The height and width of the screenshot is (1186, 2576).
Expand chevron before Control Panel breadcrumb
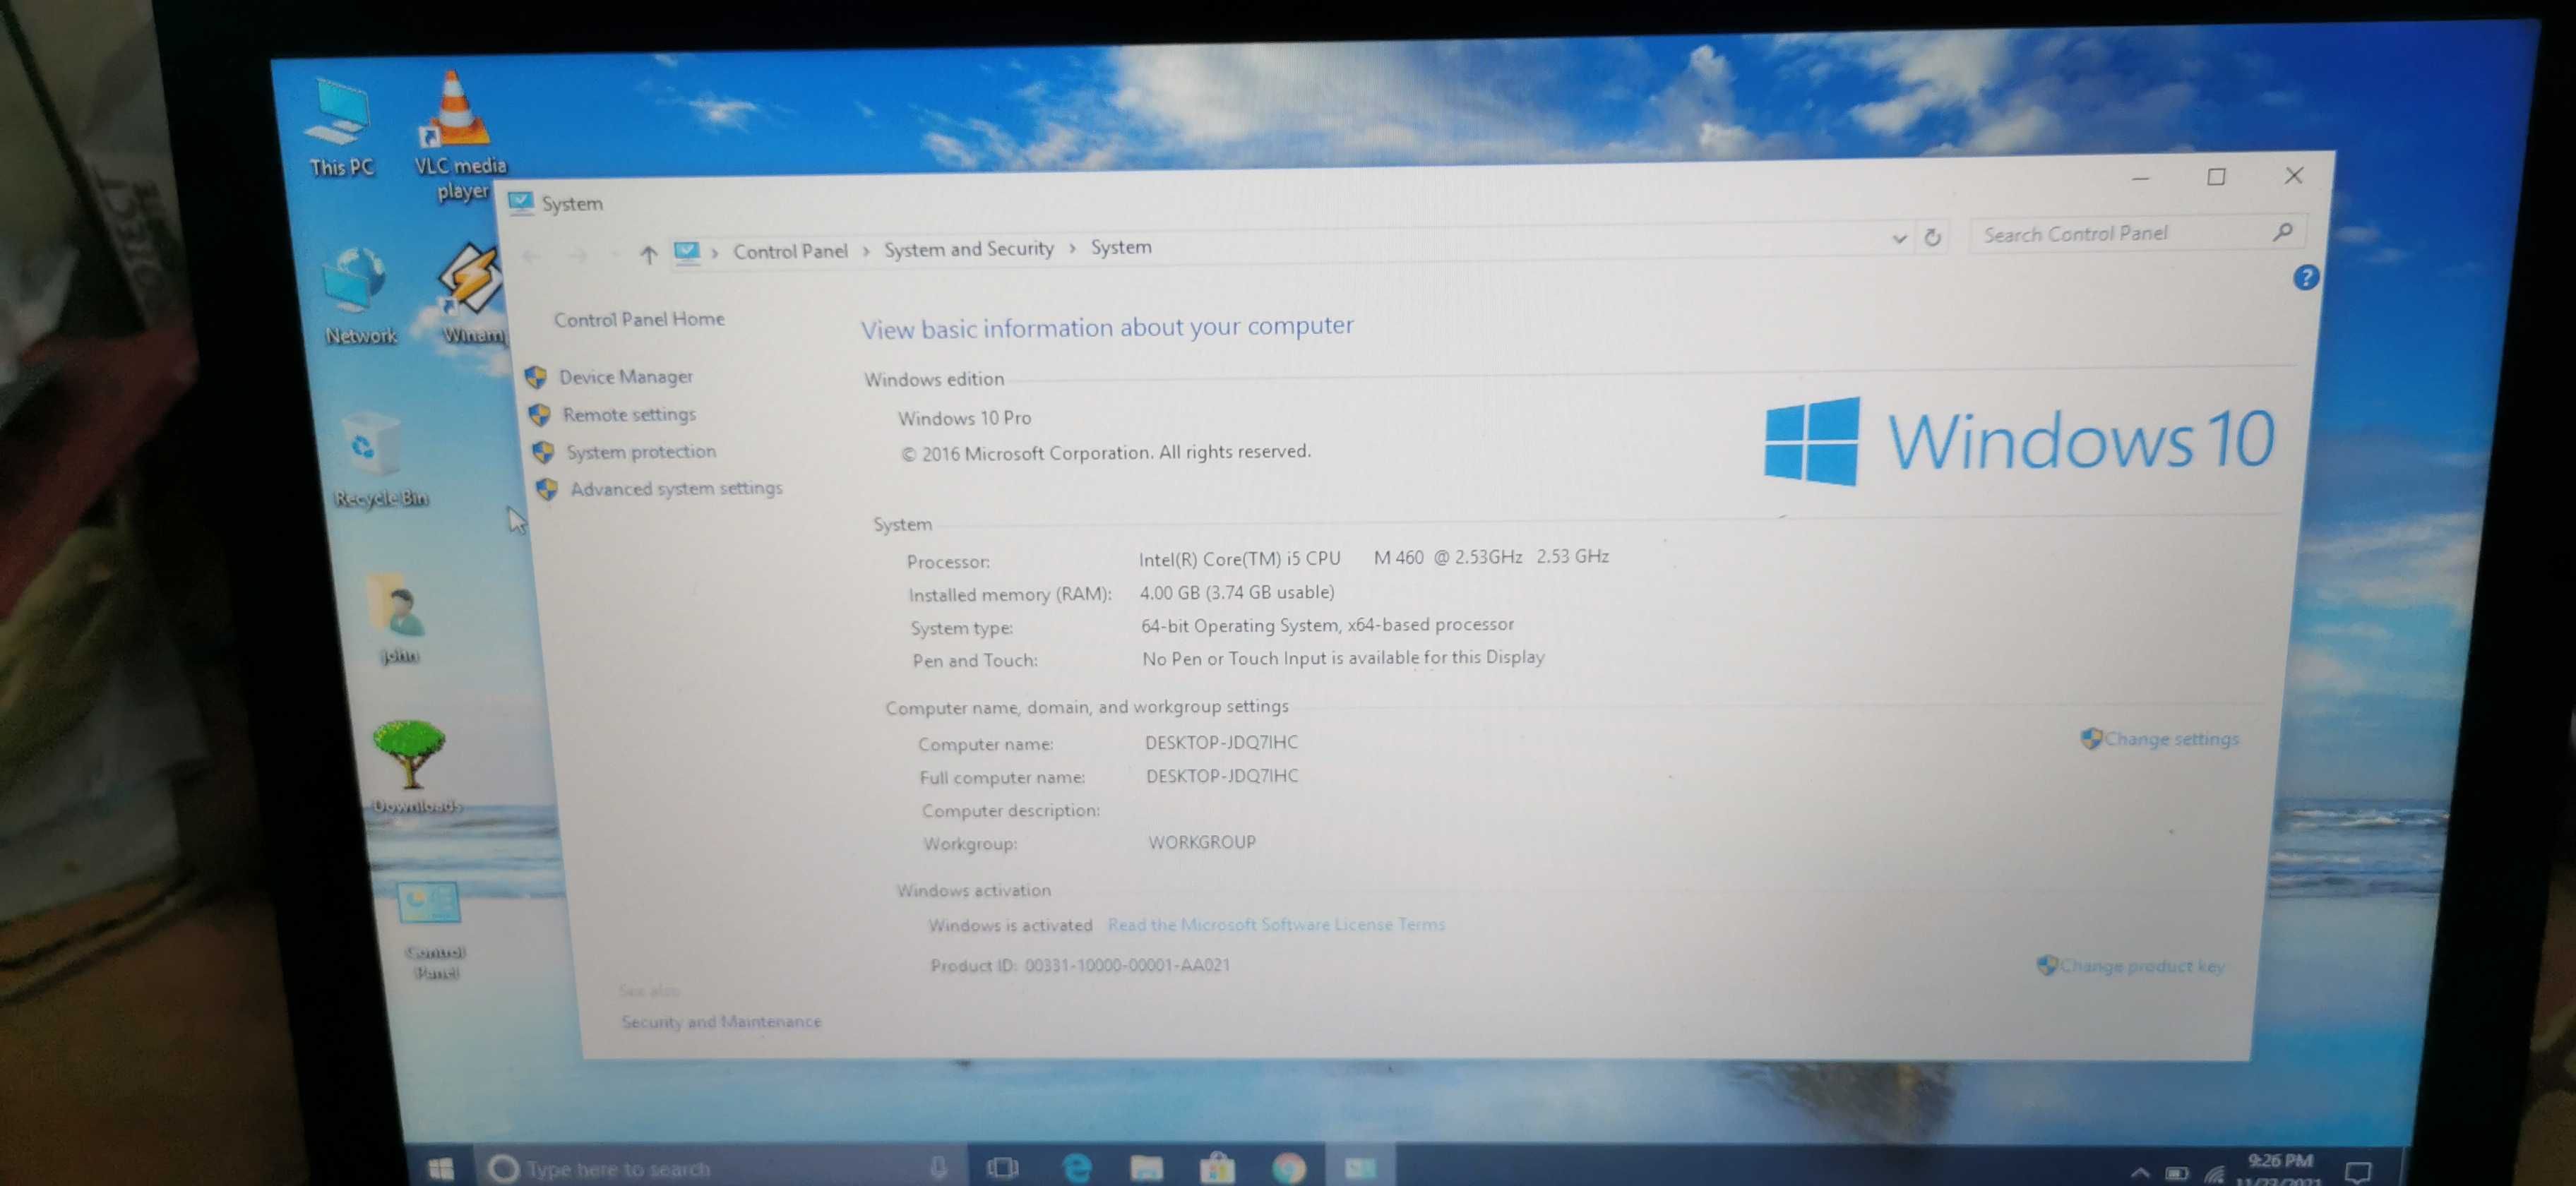[715, 253]
